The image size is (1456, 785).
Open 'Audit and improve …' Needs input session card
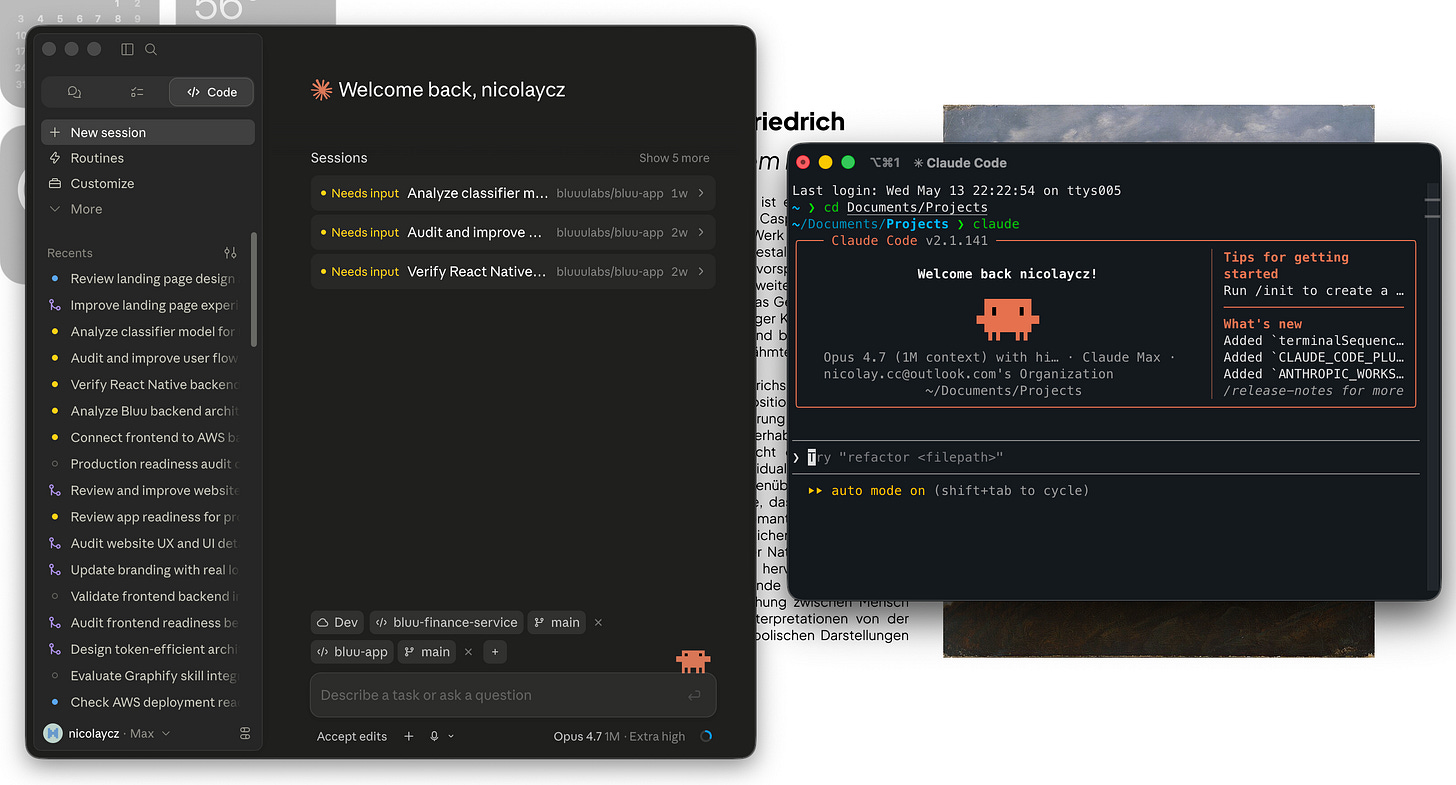click(513, 232)
